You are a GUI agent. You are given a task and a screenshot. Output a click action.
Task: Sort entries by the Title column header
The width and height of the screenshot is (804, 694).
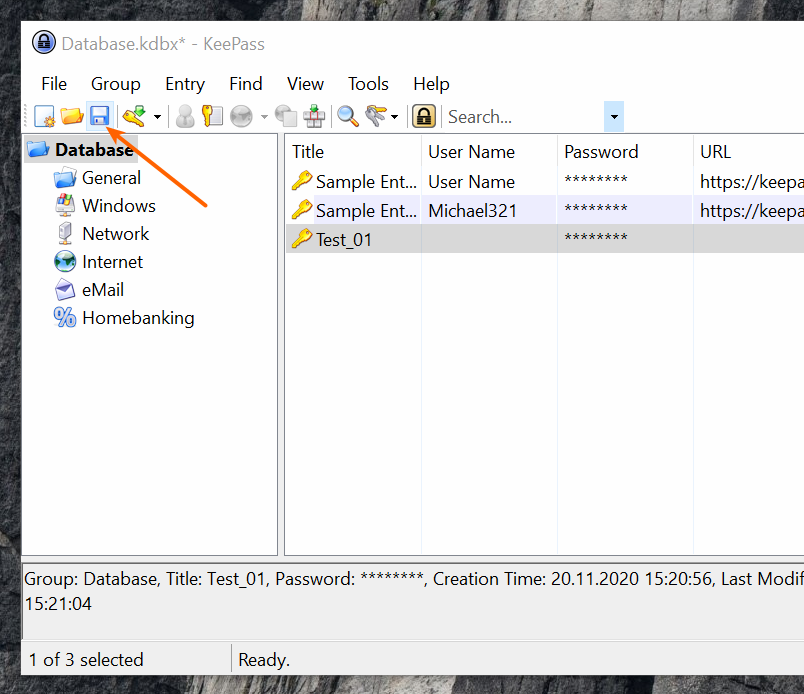pyautogui.click(x=352, y=152)
